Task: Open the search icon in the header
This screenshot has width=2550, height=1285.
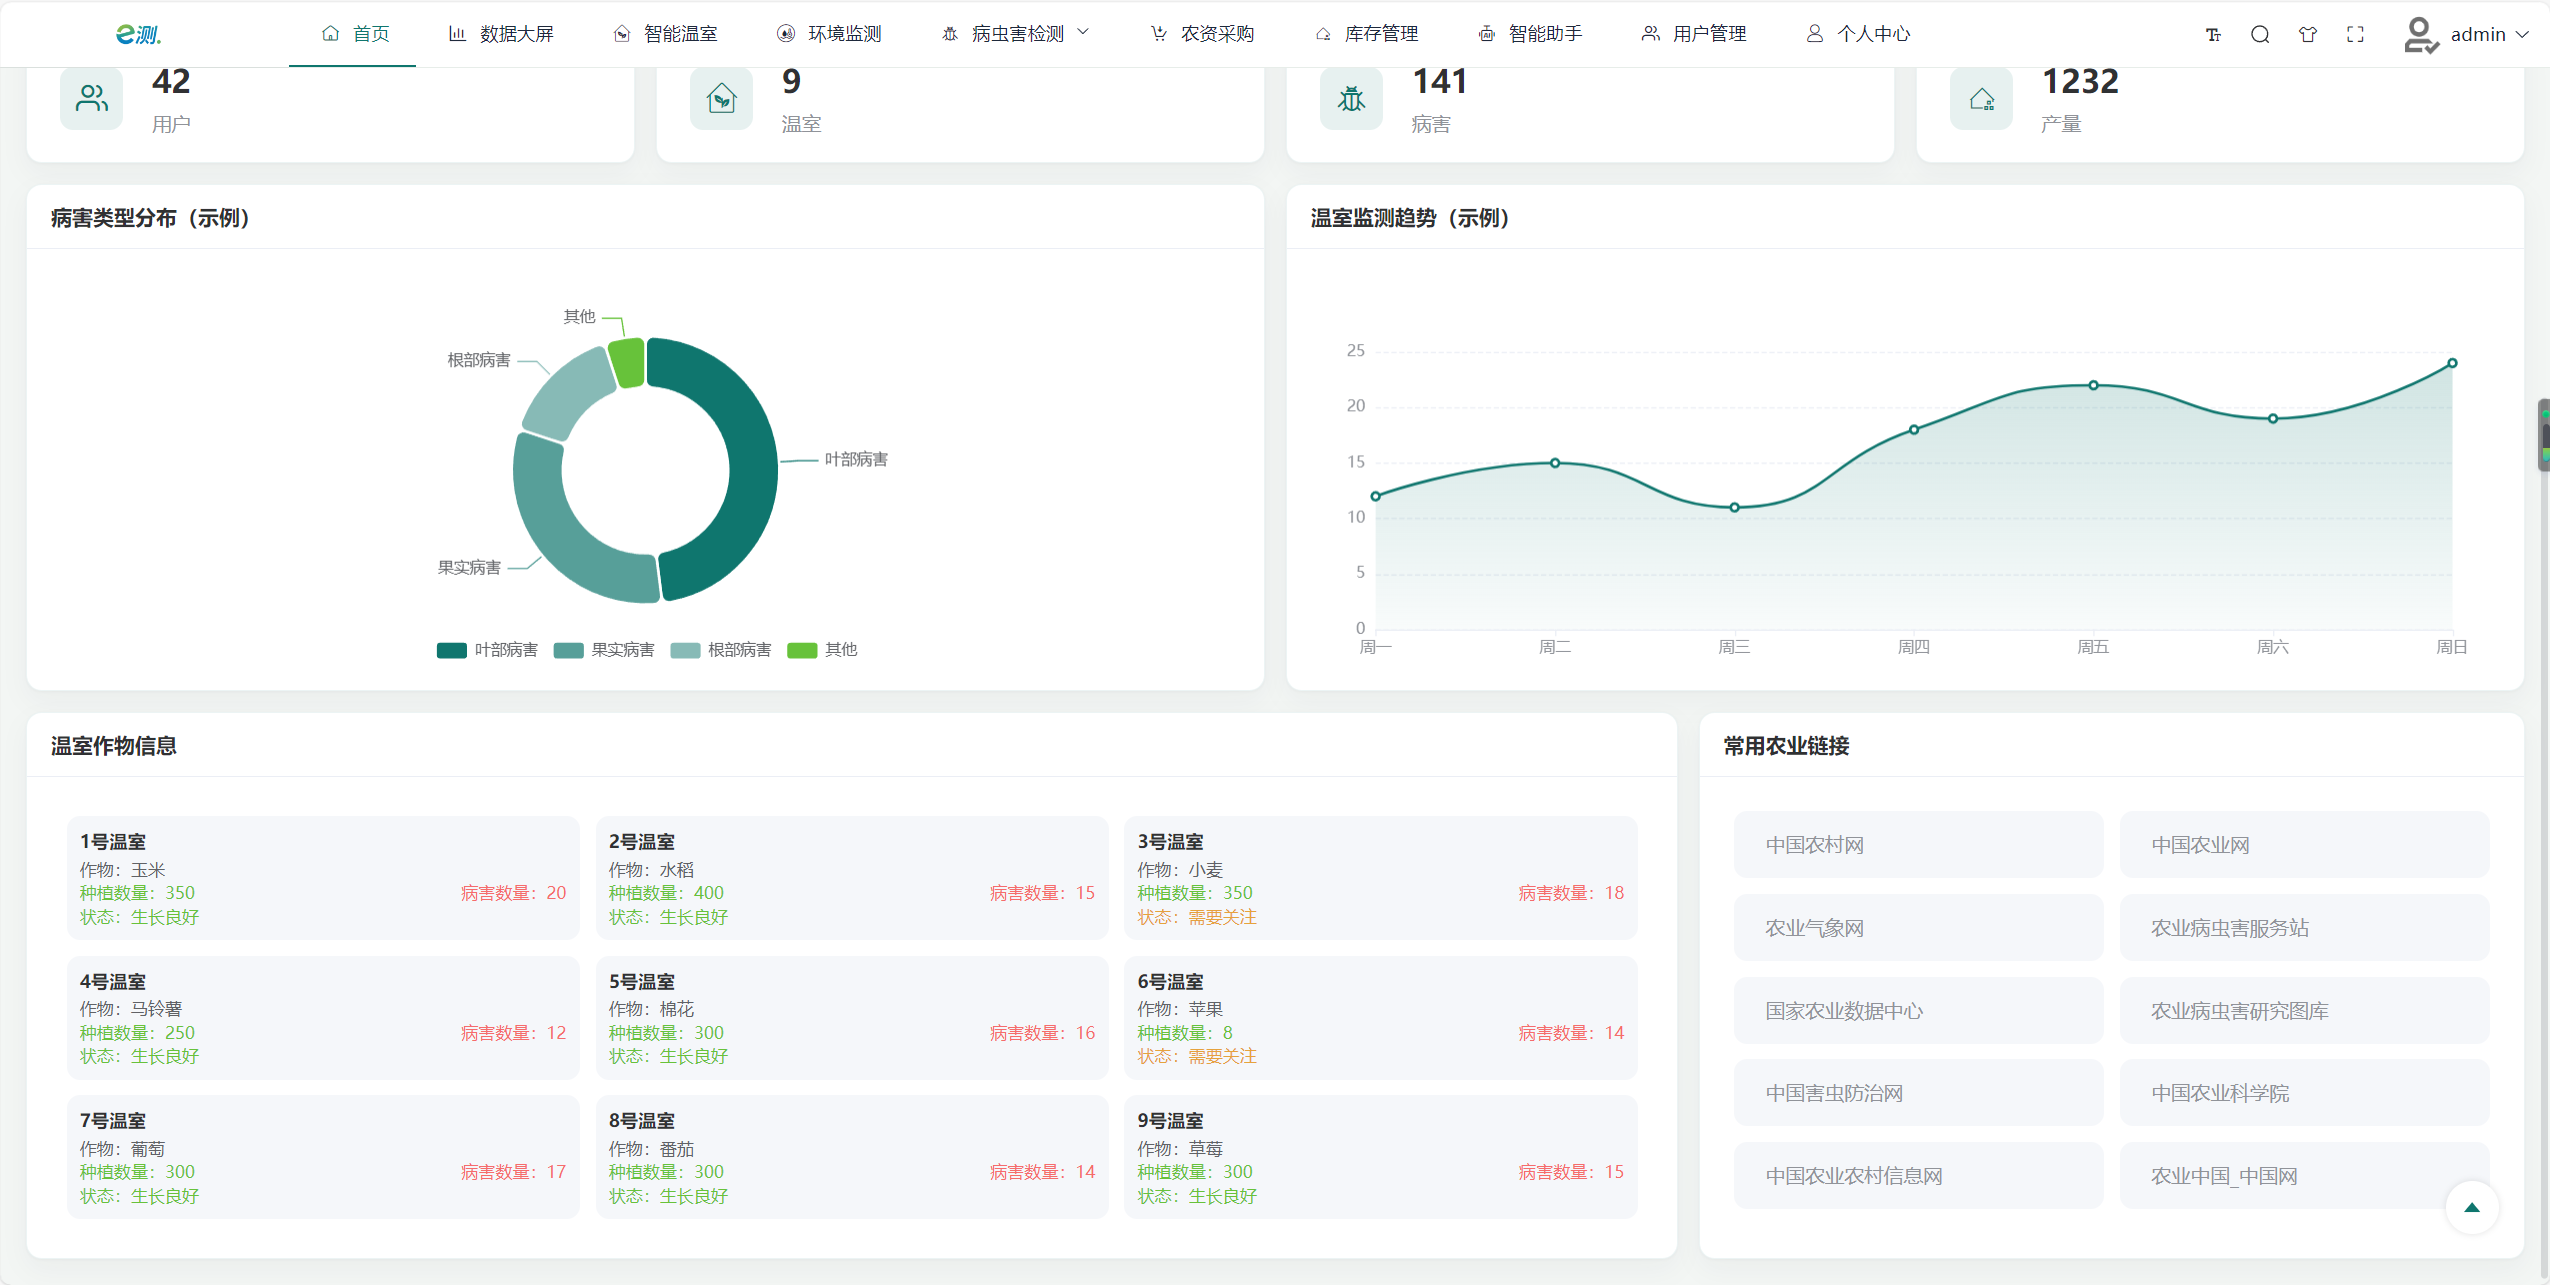Action: coord(2260,35)
